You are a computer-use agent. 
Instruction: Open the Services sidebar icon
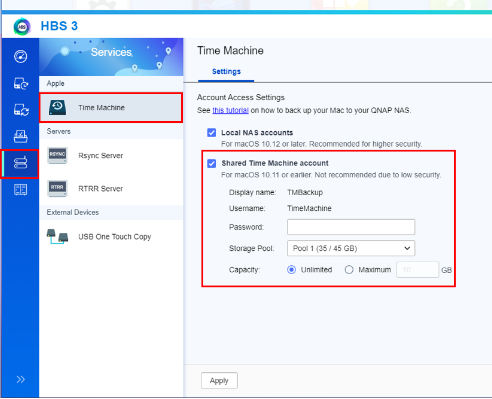coord(20,163)
